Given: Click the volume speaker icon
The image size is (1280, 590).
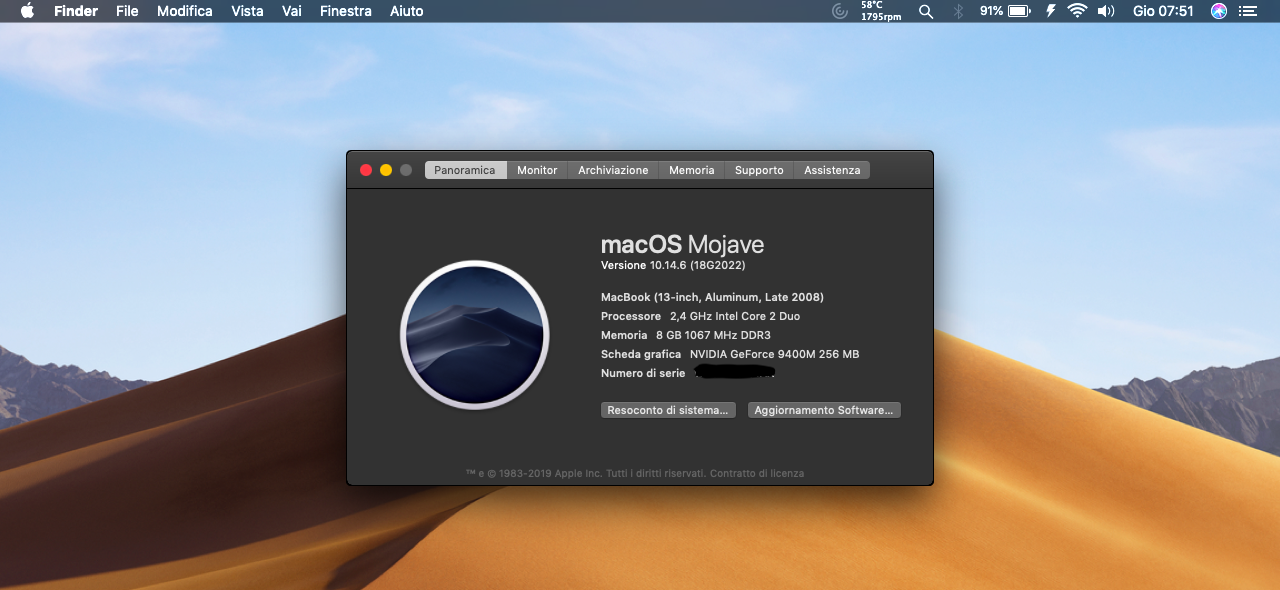Looking at the screenshot, I should pos(1106,11).
